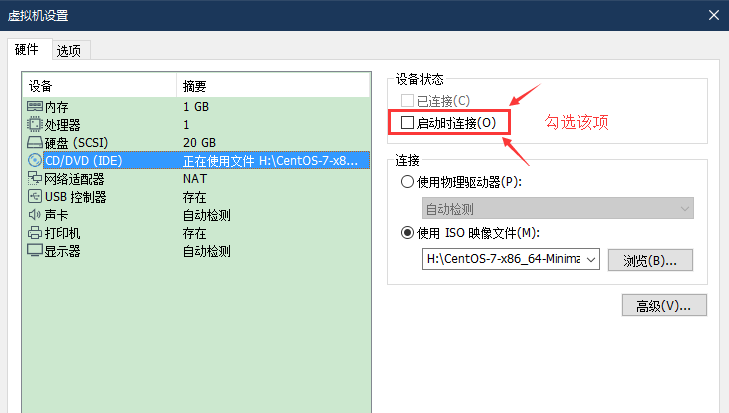Select the 内存 row label
Viewport: 729px width, 413px height.
(57, 107)
